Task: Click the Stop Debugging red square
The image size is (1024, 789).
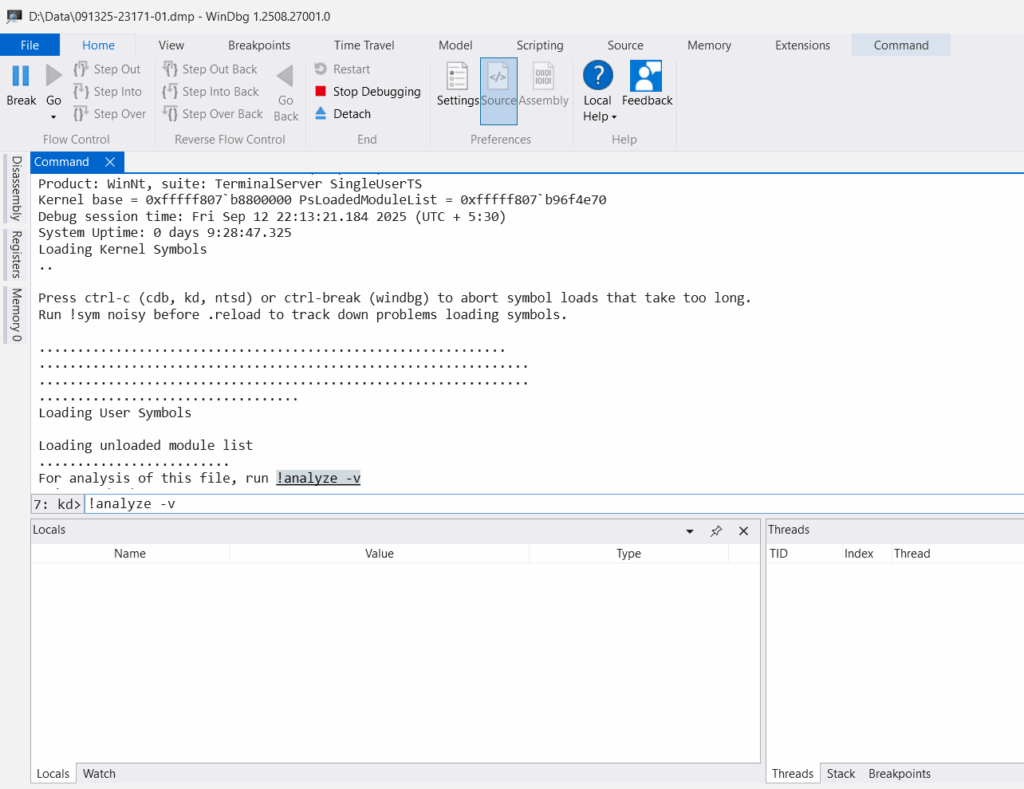Action: click(321, 92)
